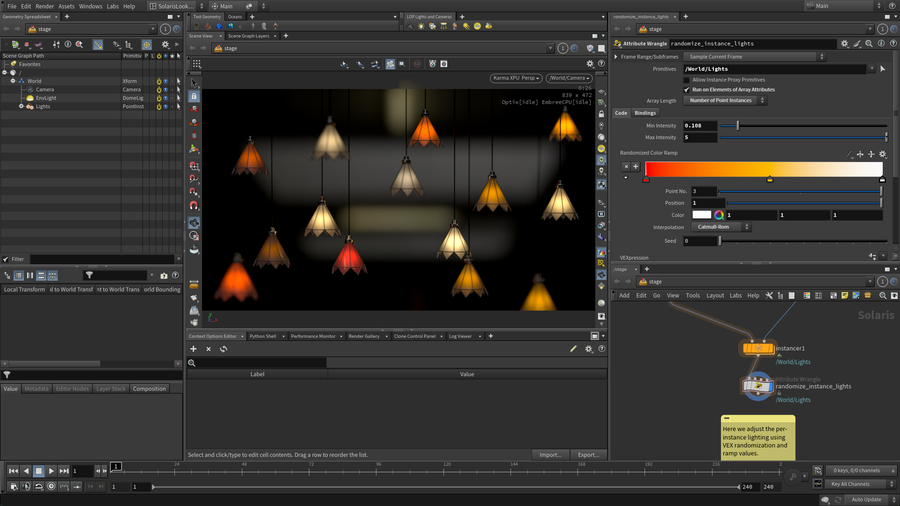Expand the World prim in scene graph
This screenshot has height=506, width=900.
[13, 81]
